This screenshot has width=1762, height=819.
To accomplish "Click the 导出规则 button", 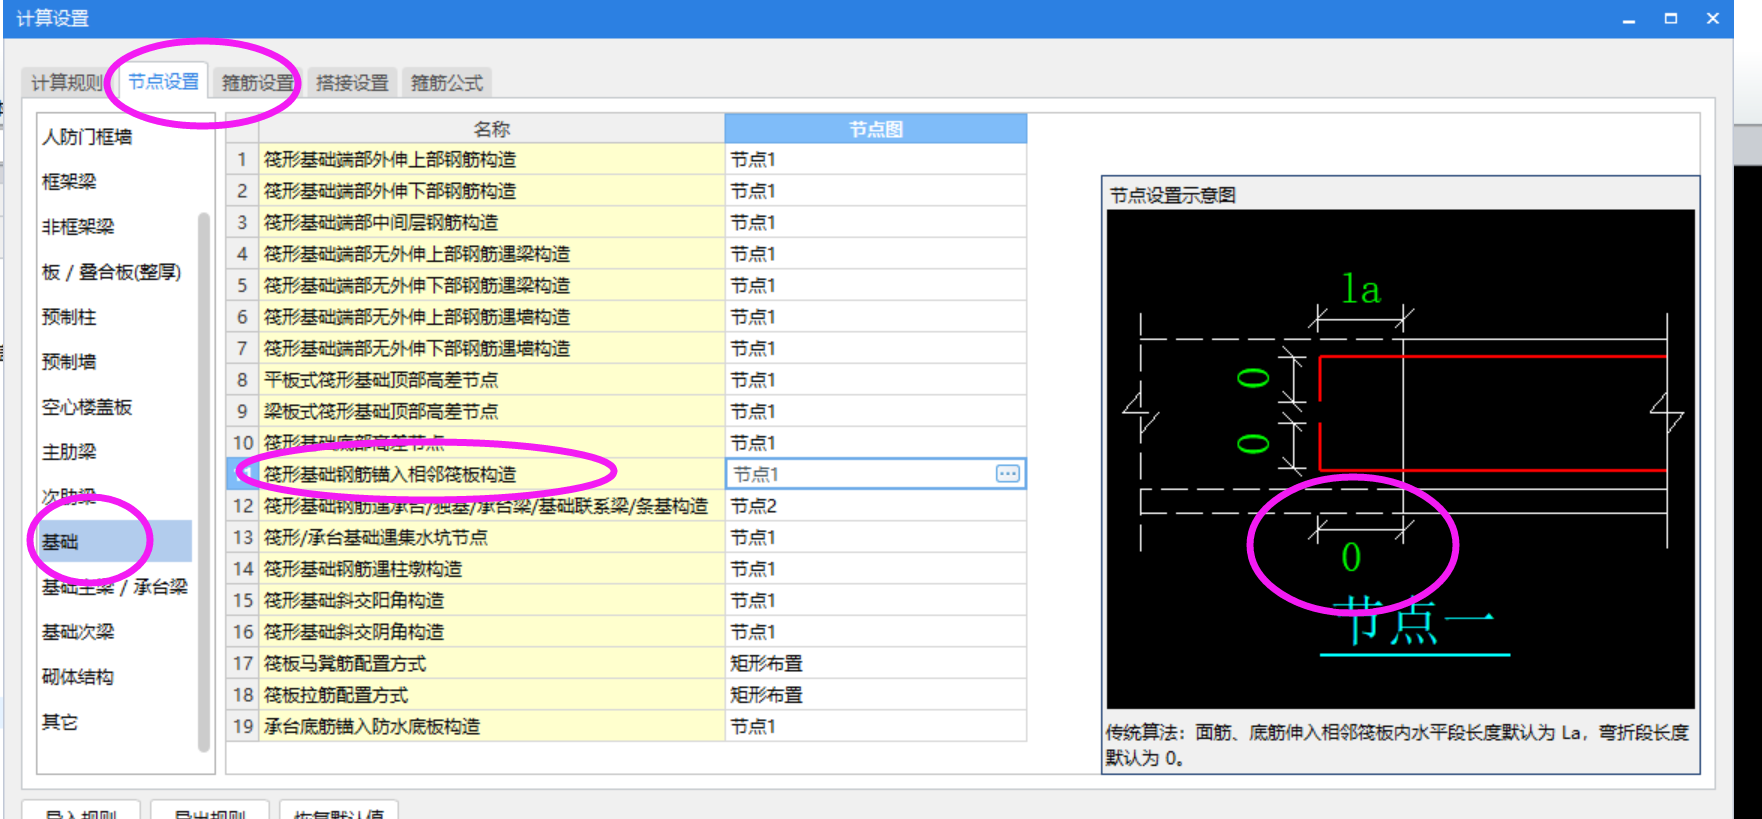I will pos(210,812).
